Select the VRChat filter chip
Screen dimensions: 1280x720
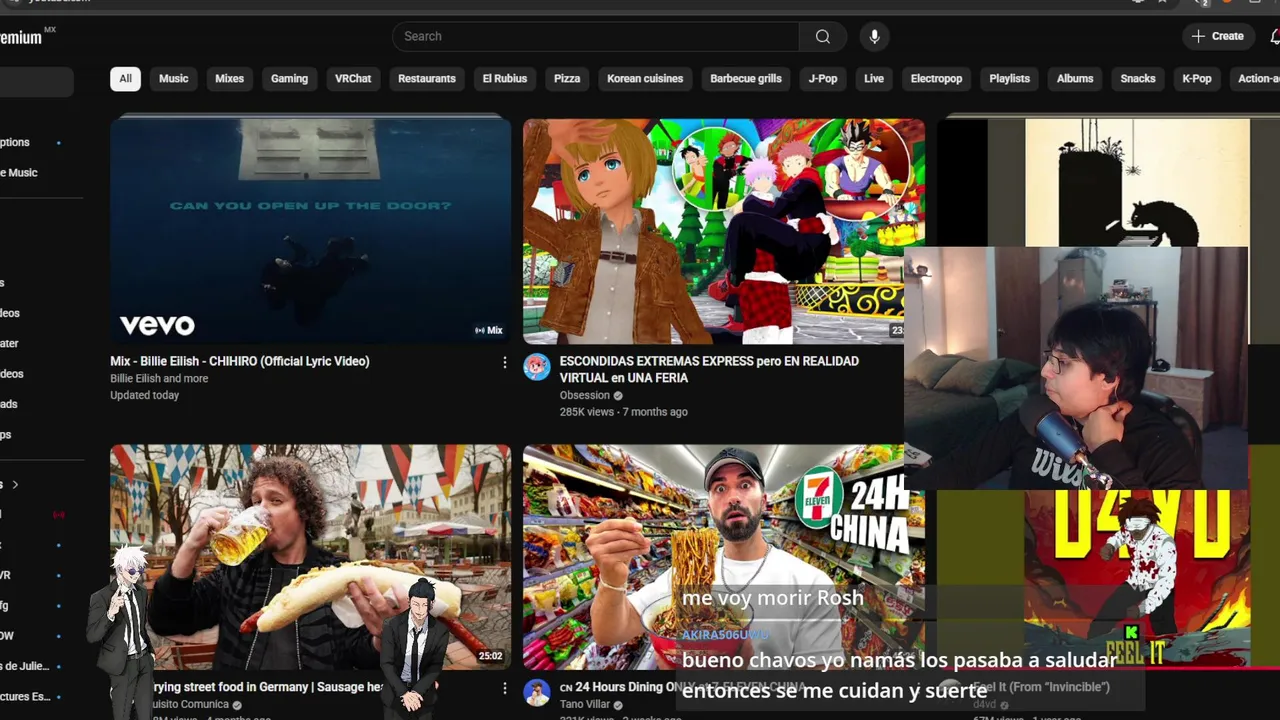tap(353, 79)
